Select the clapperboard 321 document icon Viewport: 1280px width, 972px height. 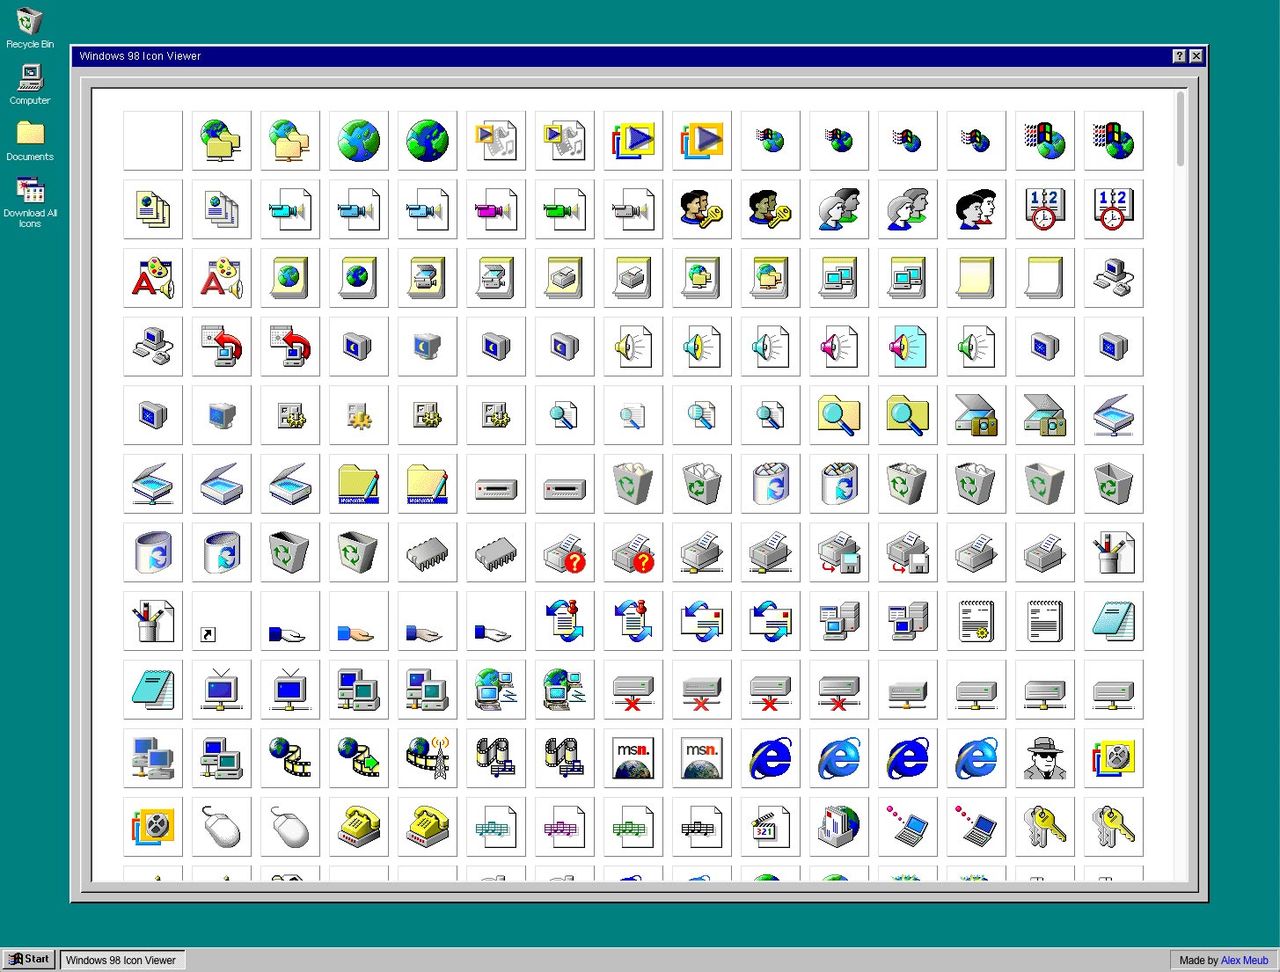(x=770, y=827)
